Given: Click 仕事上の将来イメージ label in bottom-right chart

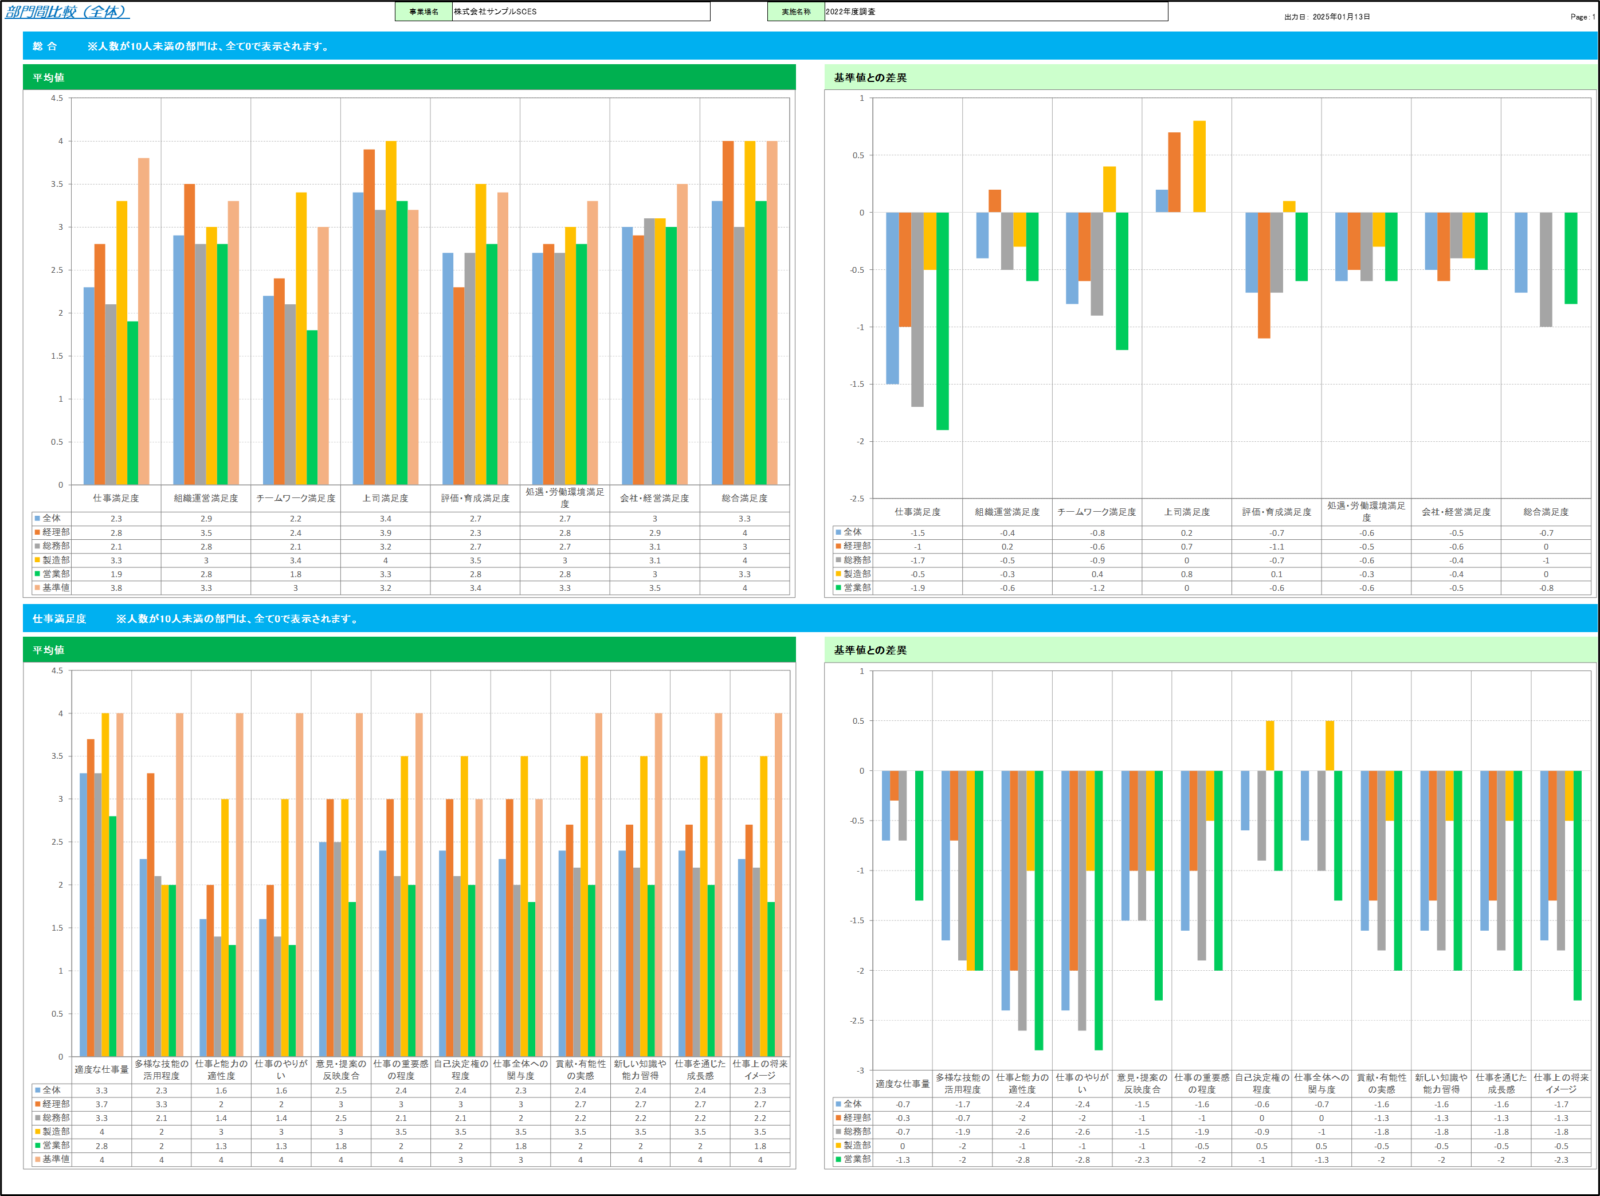Looking at the screenshot, I should [1561, 1083].
